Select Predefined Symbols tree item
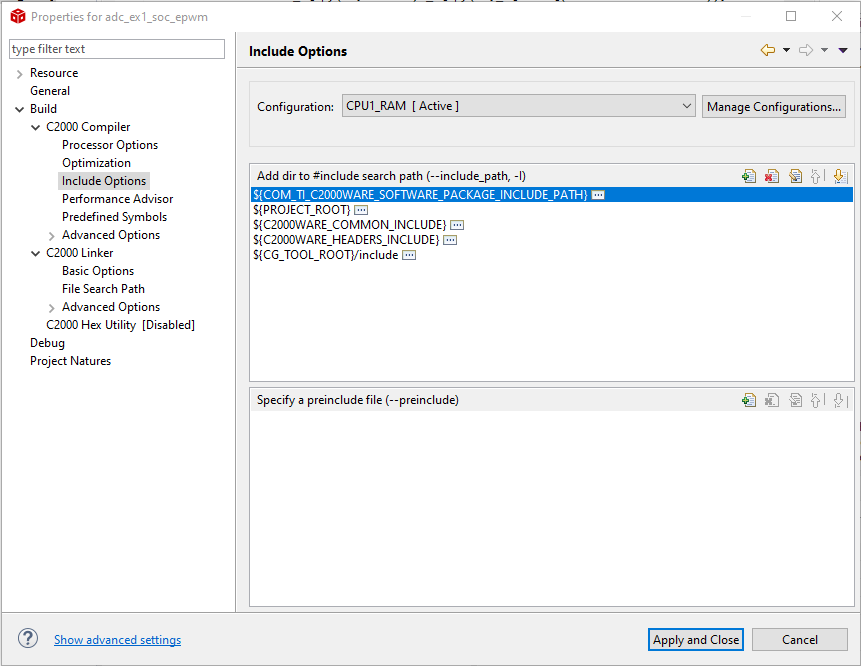Image resolution: width=861 pixels, height=666 pixels. pos(114,217)
